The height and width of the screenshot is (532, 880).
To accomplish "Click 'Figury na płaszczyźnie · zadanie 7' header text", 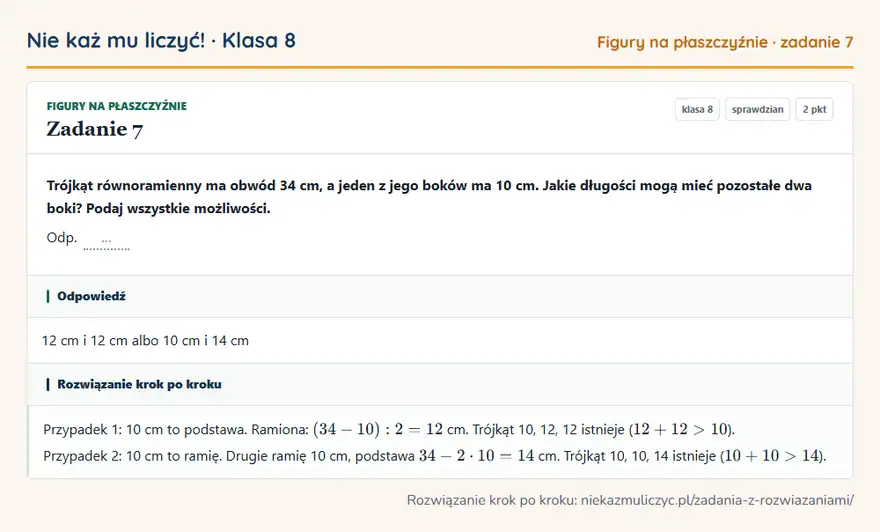I will click(x=725, y=42).
